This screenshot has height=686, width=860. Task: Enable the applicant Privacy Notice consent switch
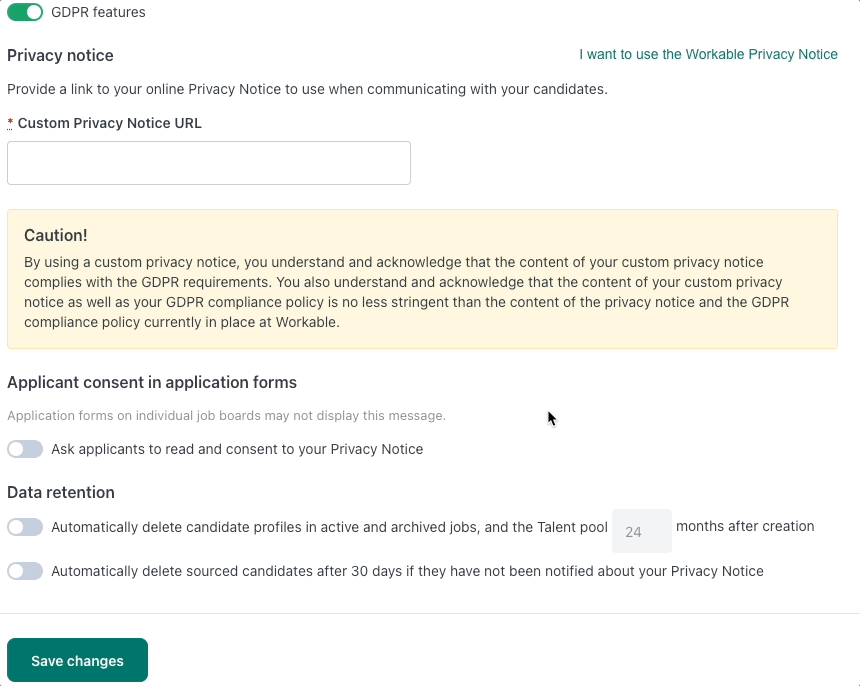tap(25, 449)
